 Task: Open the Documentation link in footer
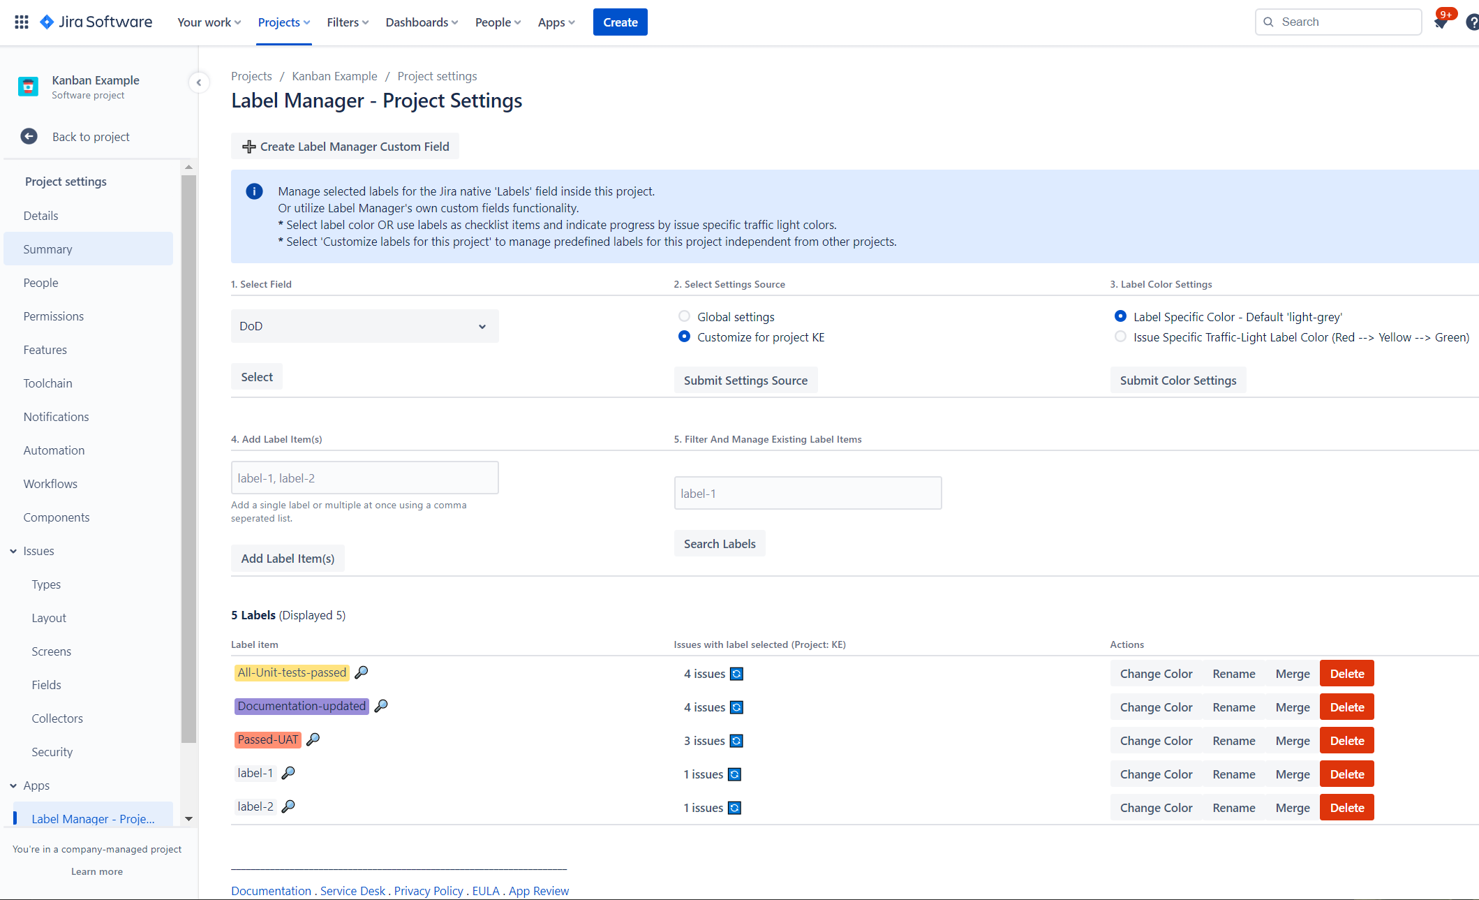click(271, 891)
